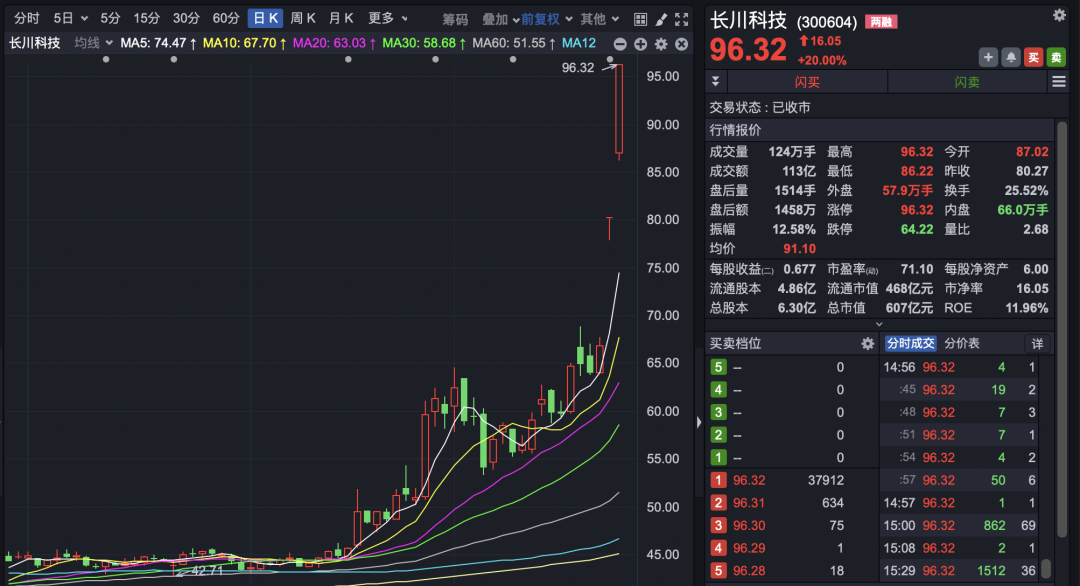The image size is (1080, 586).
Task: Switch to 周K weekly chart tab
Action: point(303,19)
